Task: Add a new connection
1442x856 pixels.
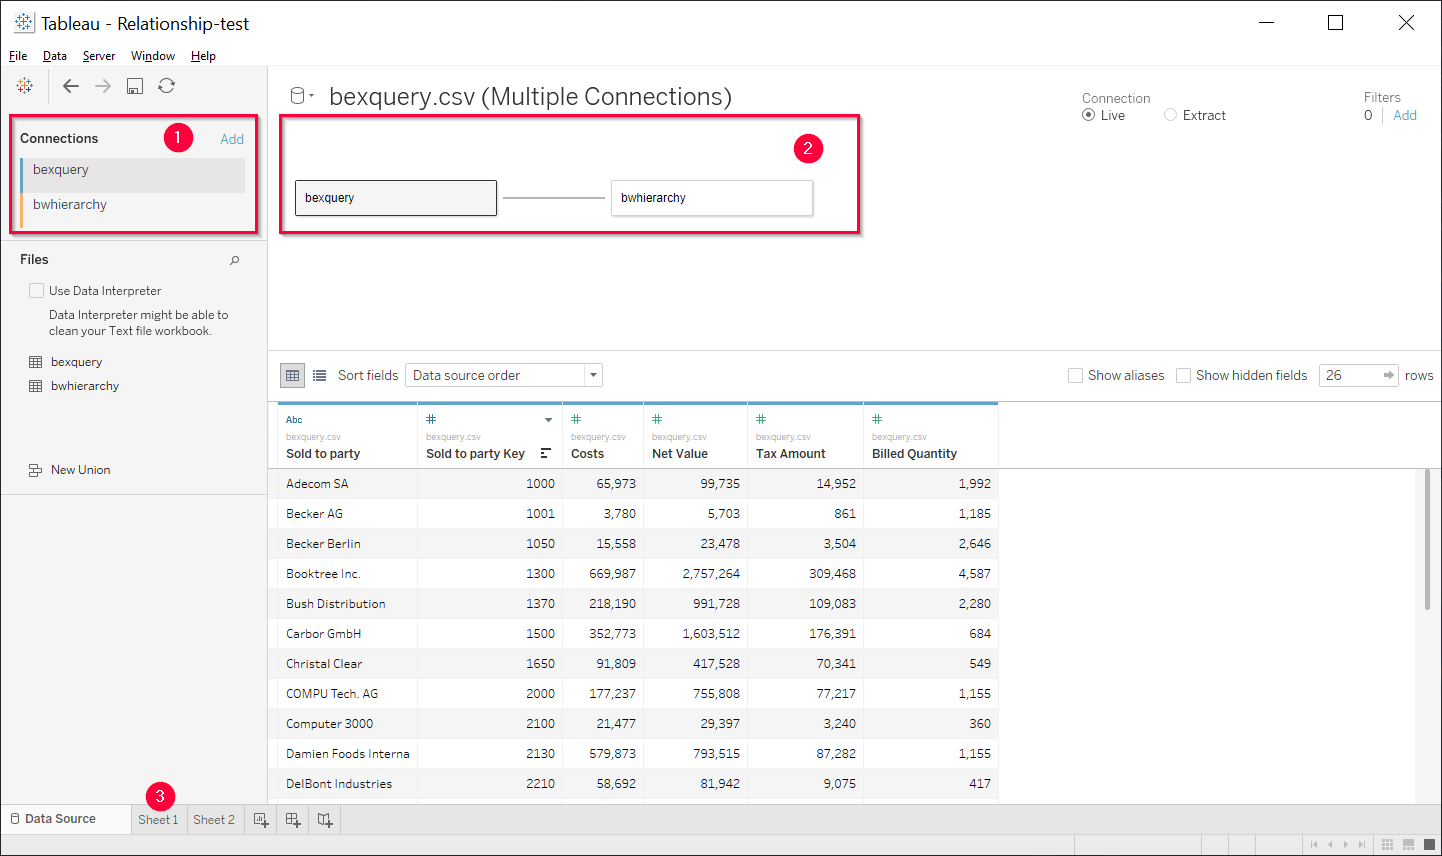Action: click(232, 139)
